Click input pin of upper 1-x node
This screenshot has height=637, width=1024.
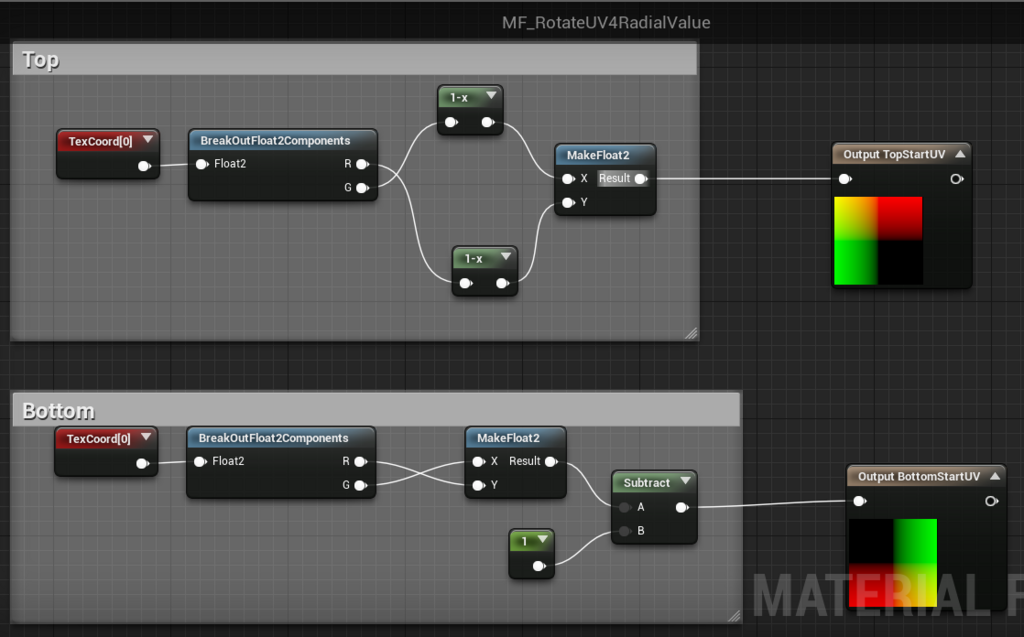pyautogui.click(x=451, y=122)
